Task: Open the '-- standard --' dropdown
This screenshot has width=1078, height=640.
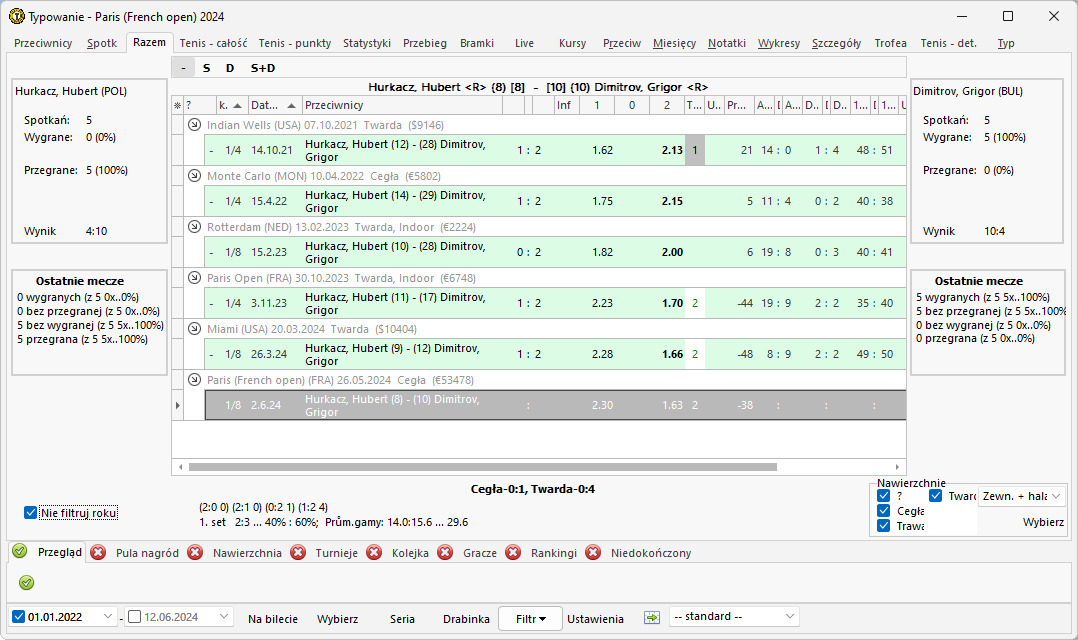Action: pyautogui.click(x=734, y=617)
